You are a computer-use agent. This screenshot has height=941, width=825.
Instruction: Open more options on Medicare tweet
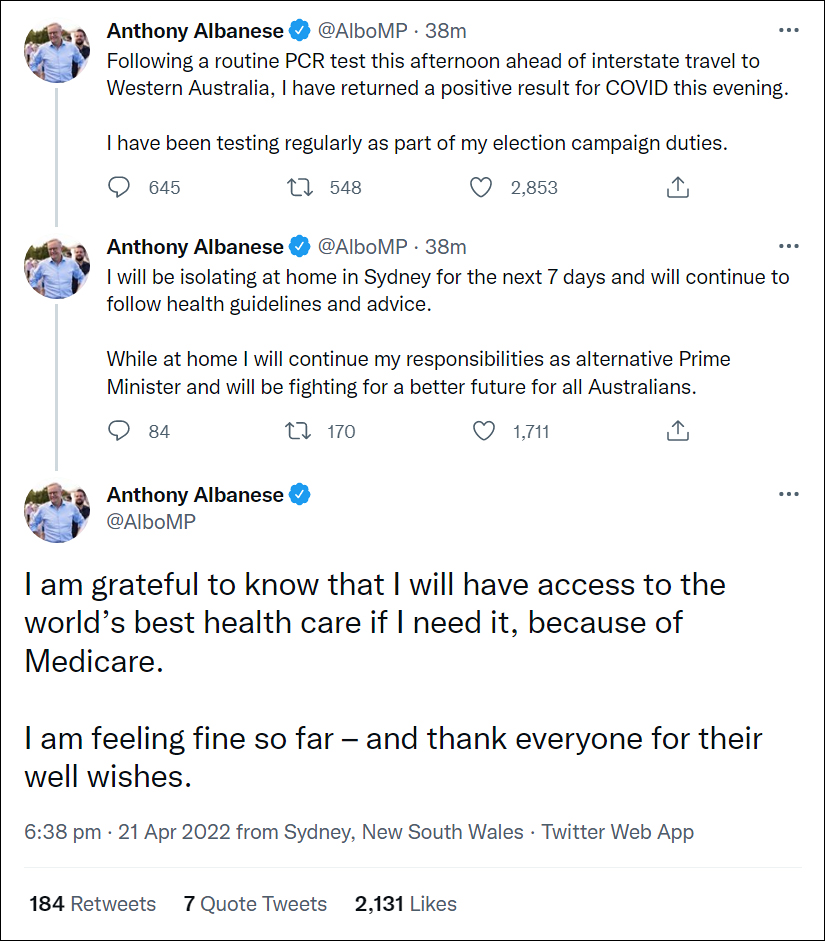(x=788, y=494)
